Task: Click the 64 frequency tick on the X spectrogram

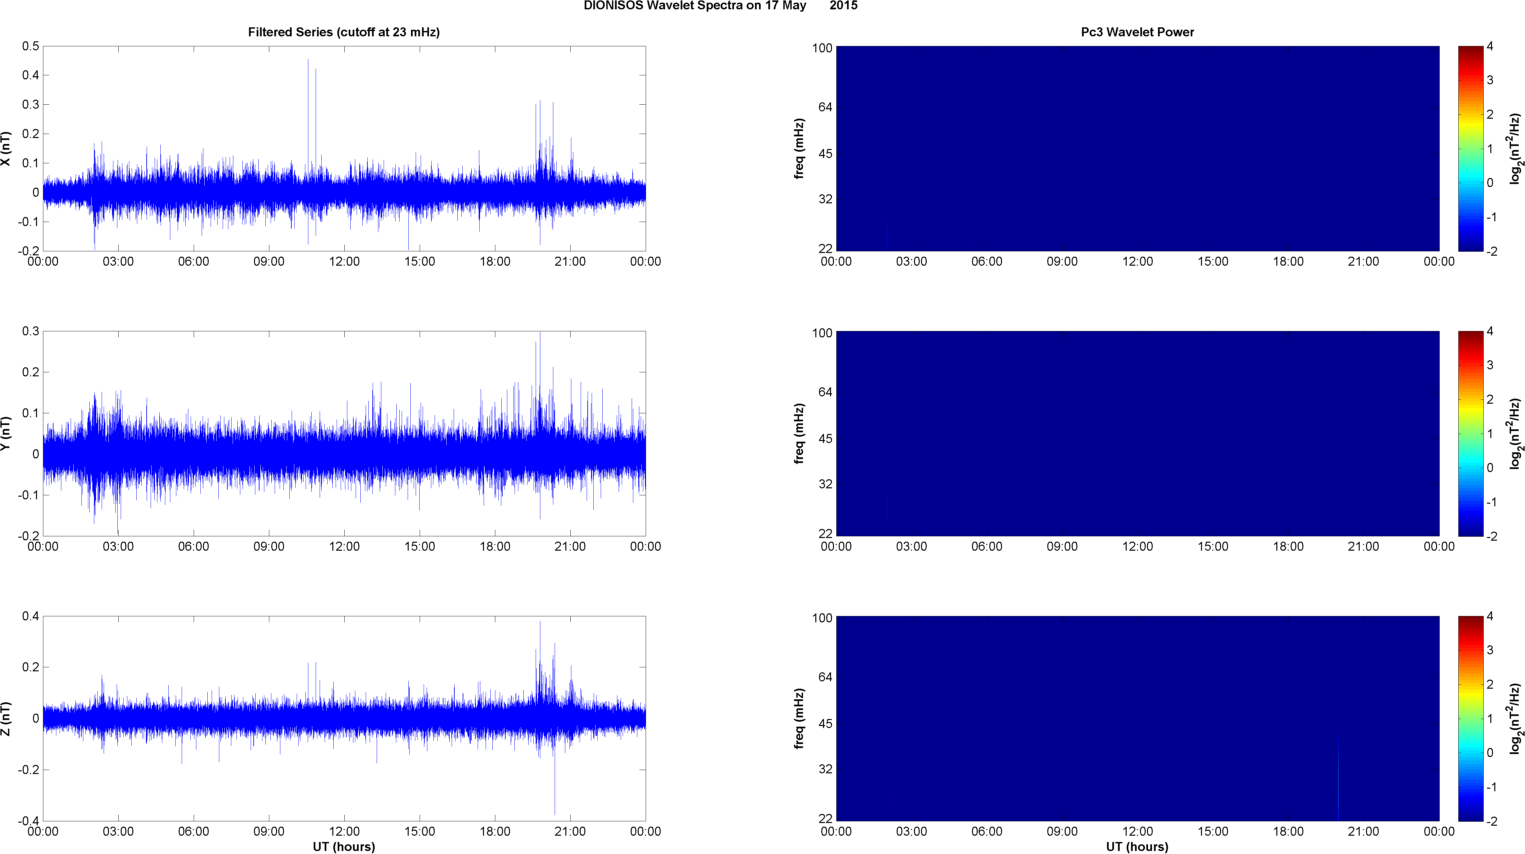Action: click(824, 107)
